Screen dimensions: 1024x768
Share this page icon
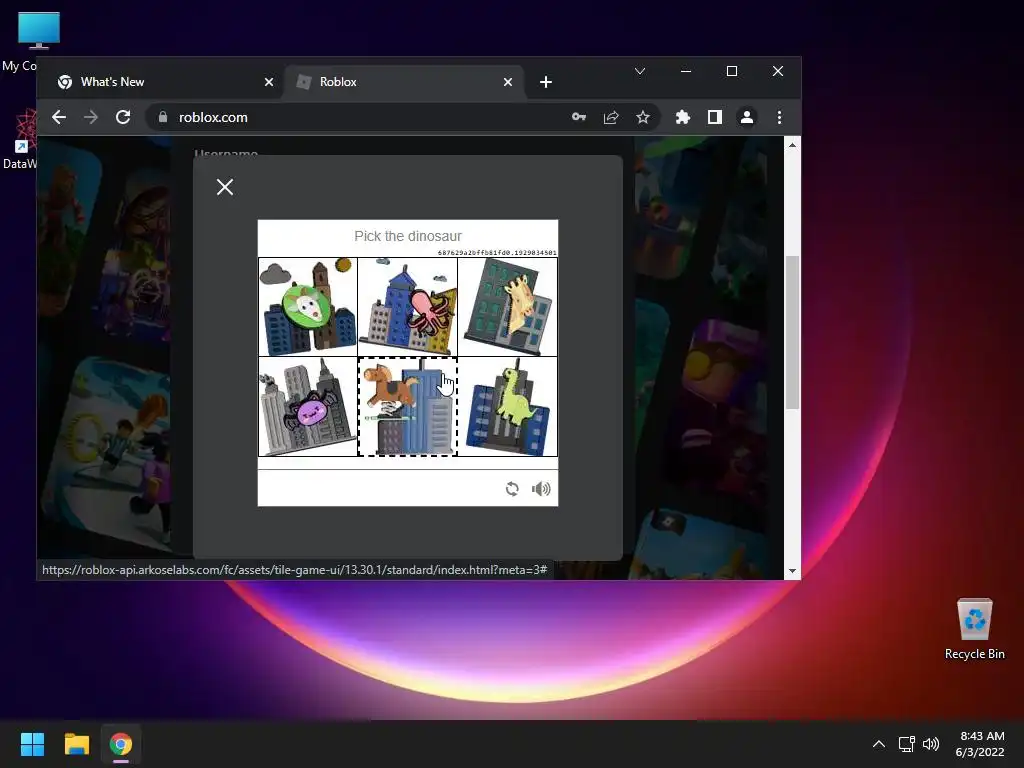point(611,118)
